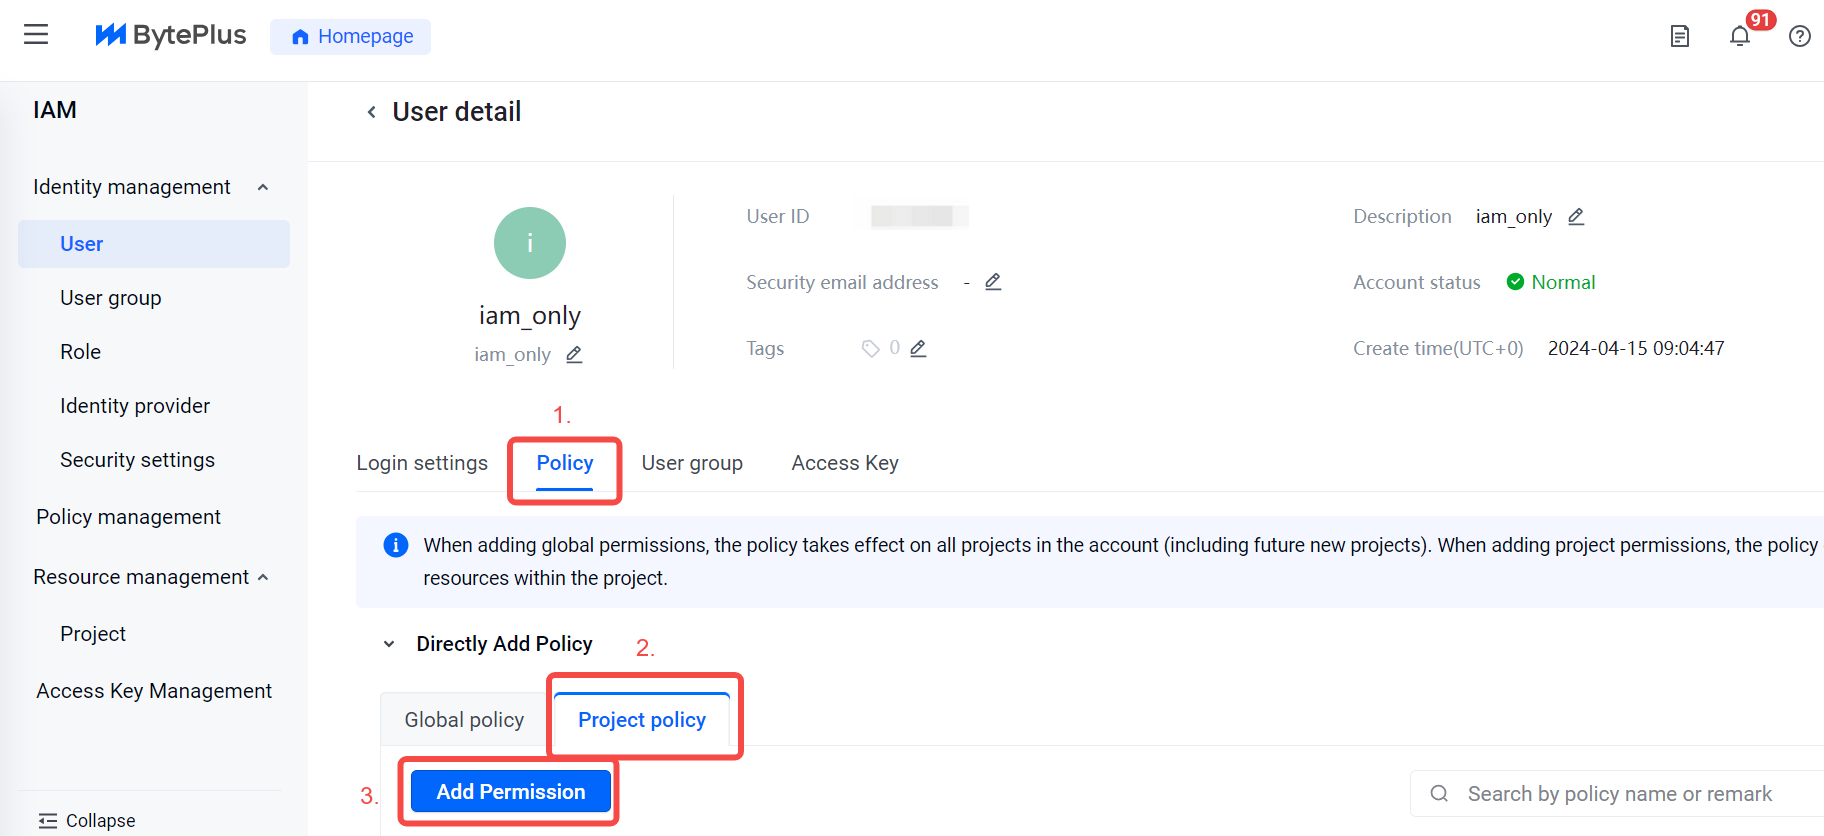1824x836 pixels.
Task: Click the Collapse label at sidebar bottom
Action: pyautogui.click(x=100, y=821)
